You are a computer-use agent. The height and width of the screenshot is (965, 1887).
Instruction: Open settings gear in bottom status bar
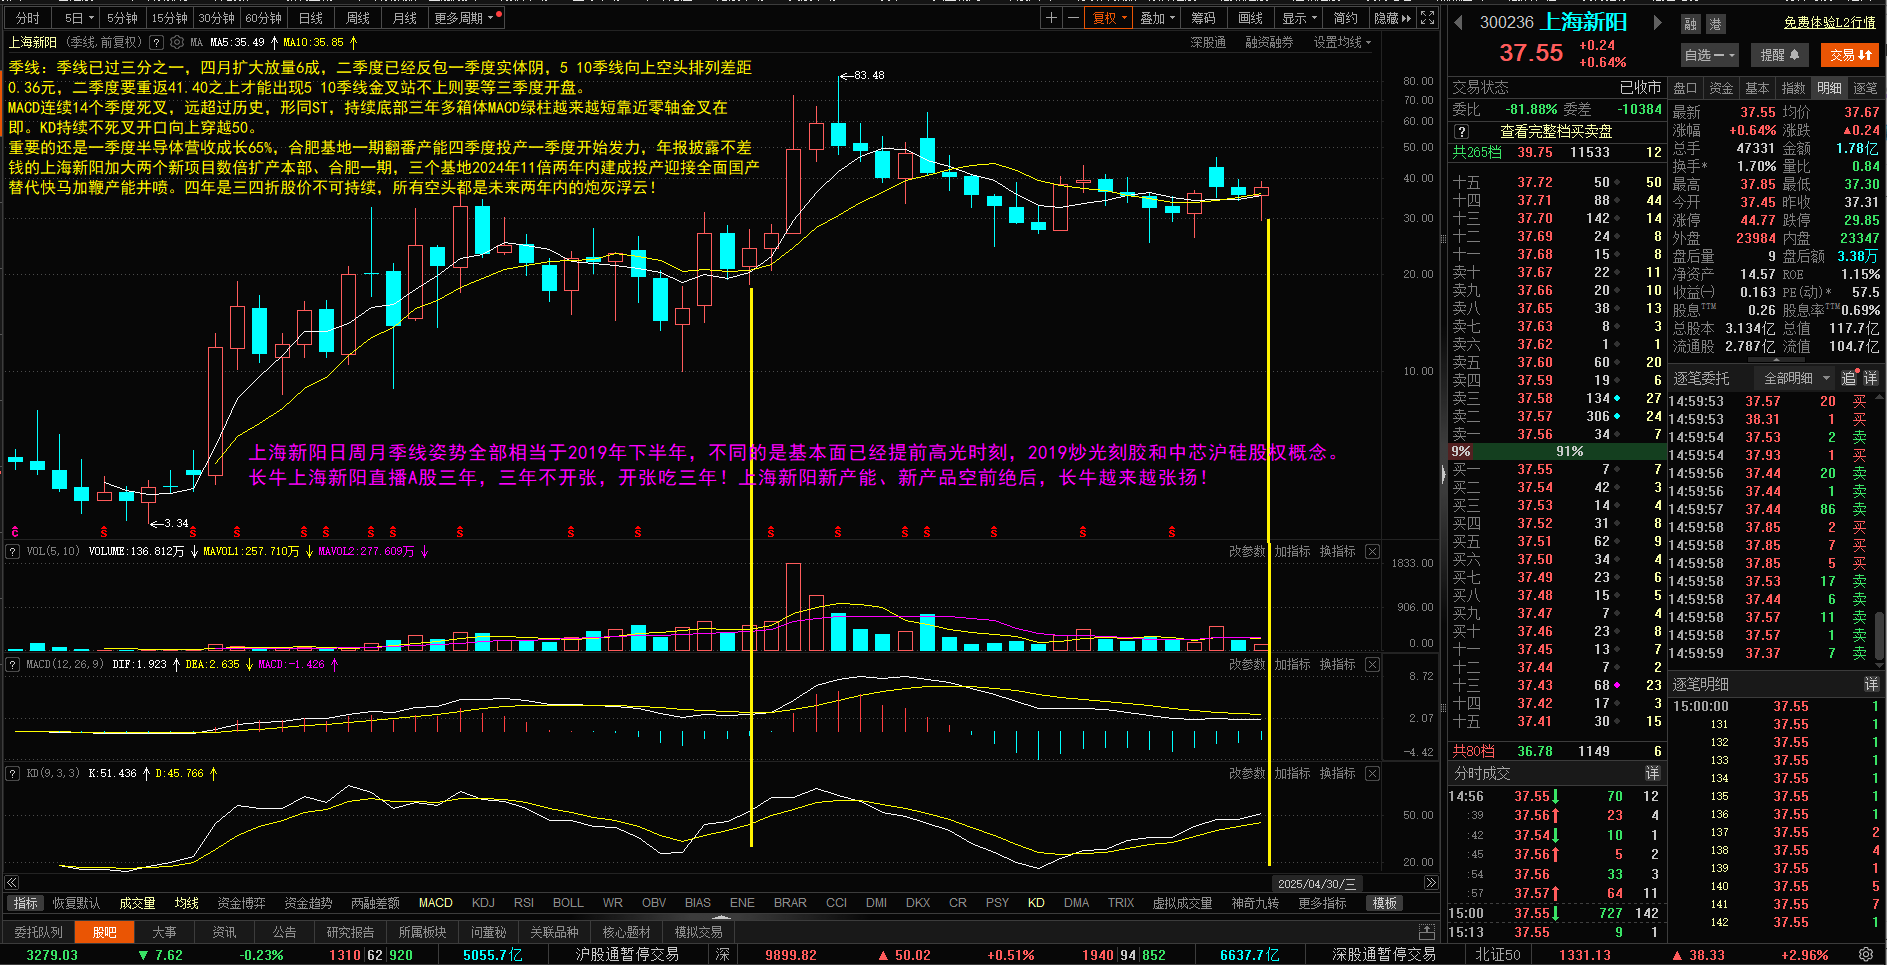[x=1866, y=955]
